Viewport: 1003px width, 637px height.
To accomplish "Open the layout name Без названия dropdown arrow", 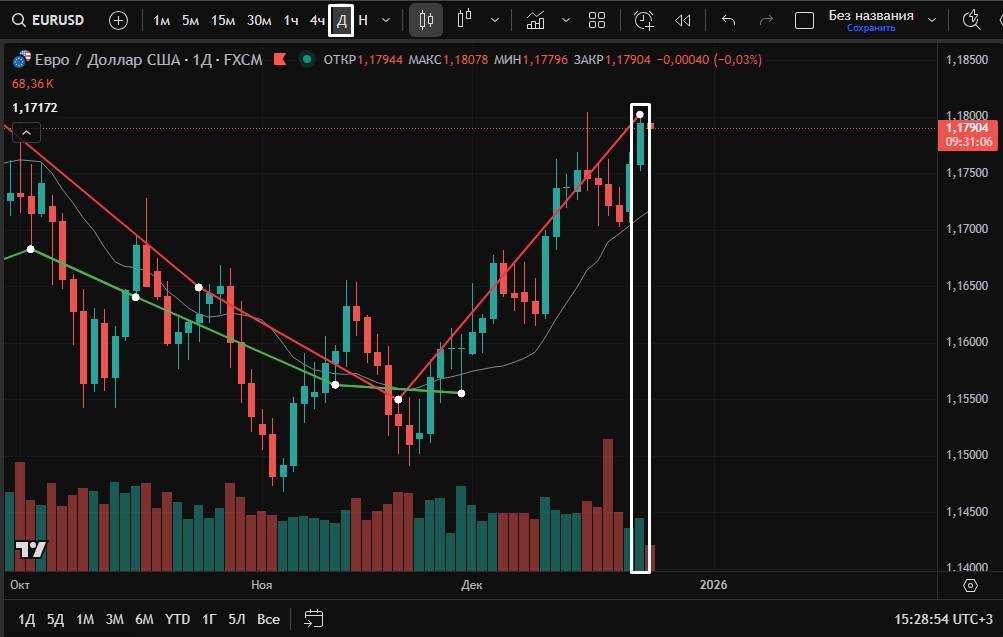I will click(932, 20).
